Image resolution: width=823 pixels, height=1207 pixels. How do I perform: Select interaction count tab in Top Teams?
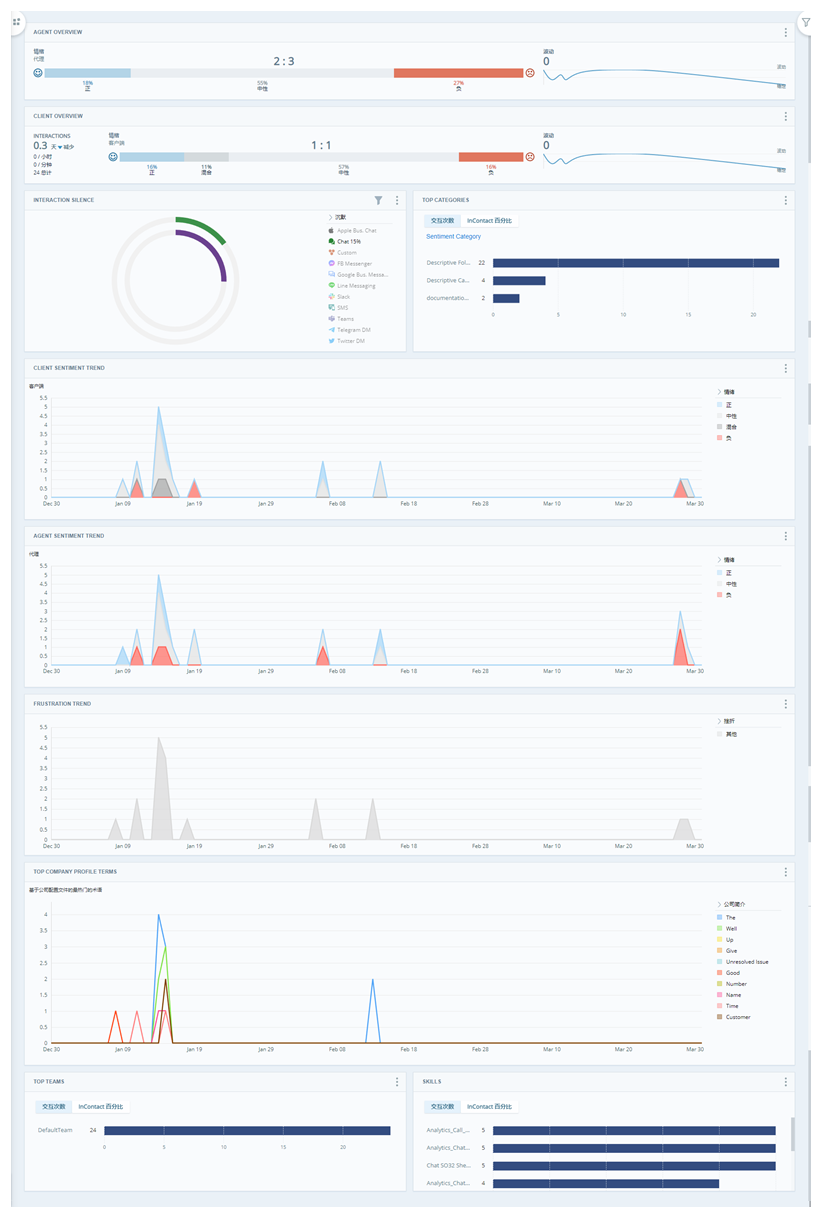point(53,1106)
